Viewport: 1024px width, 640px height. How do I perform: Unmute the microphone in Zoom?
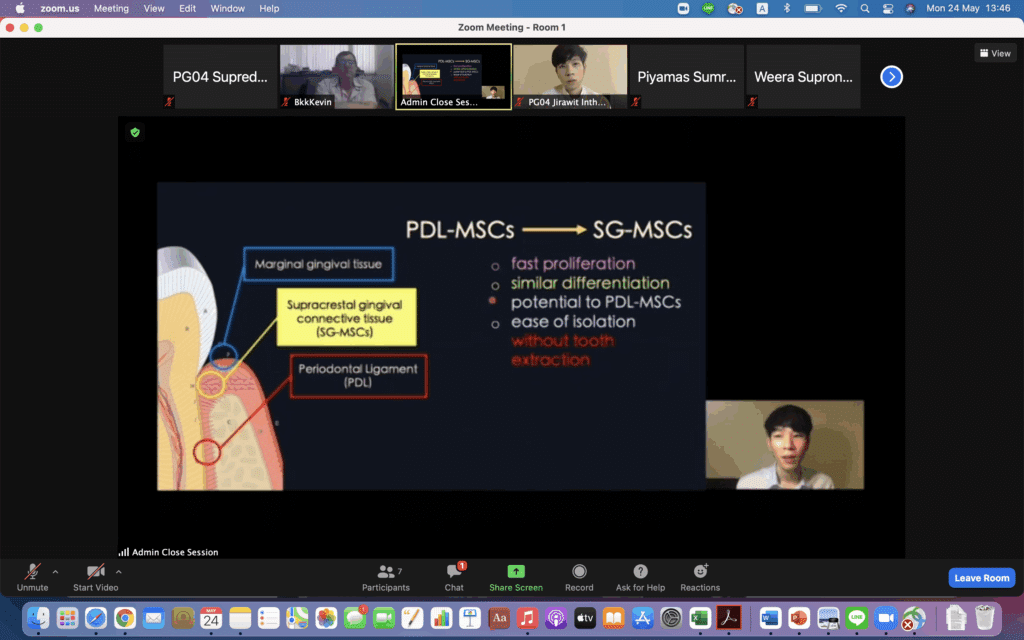tap(32, 577)
